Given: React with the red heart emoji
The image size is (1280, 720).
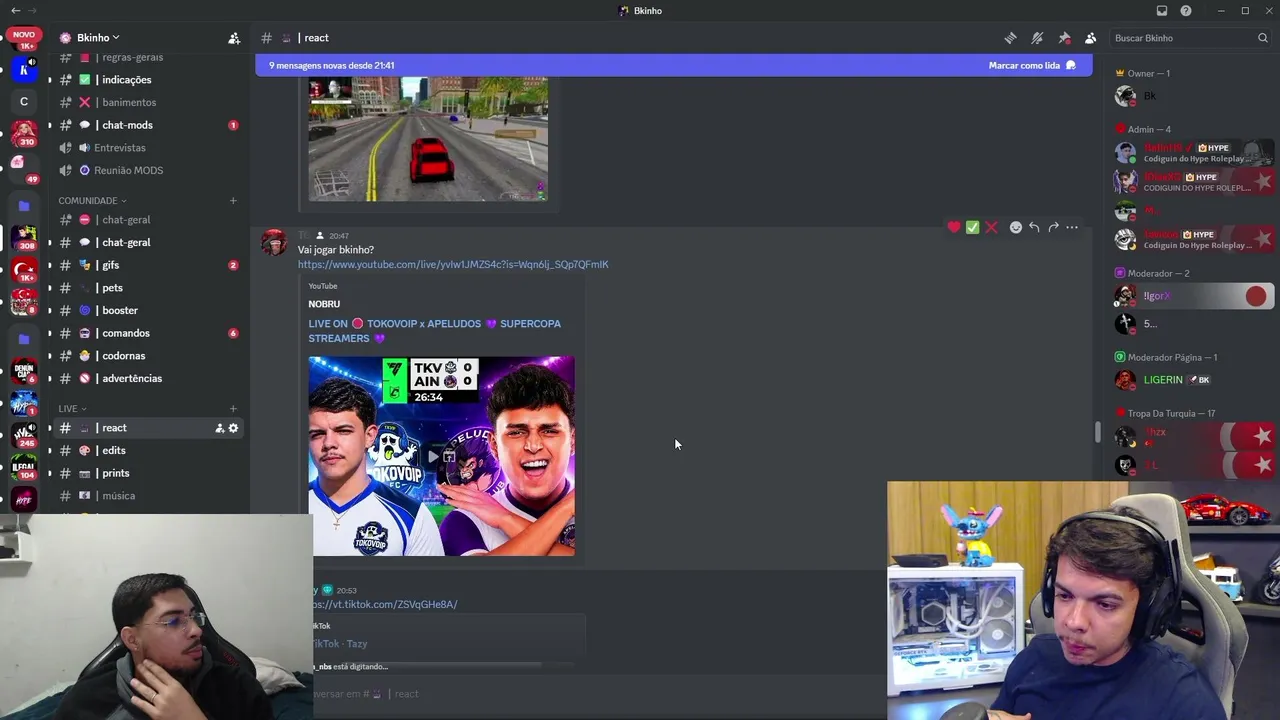Looking at the screenshot, I should click(x=954, y=227).
